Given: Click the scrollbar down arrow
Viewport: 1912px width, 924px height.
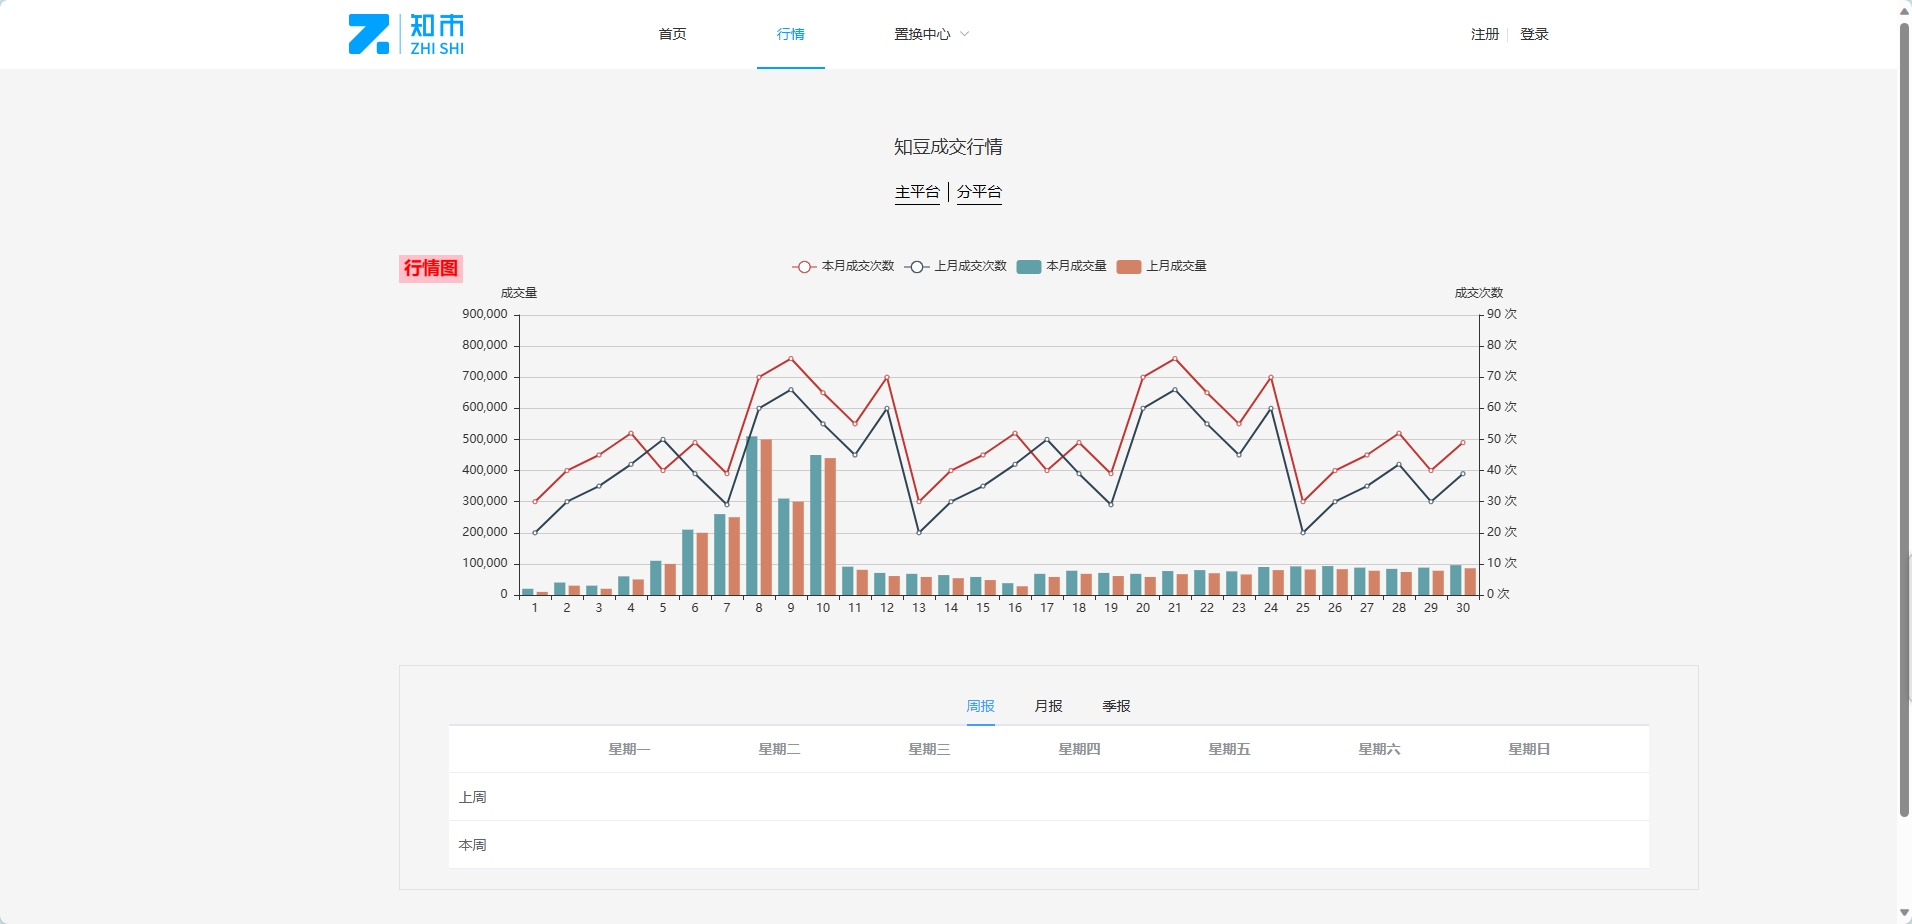Looking at the screenshot, I should point(1904,914).
